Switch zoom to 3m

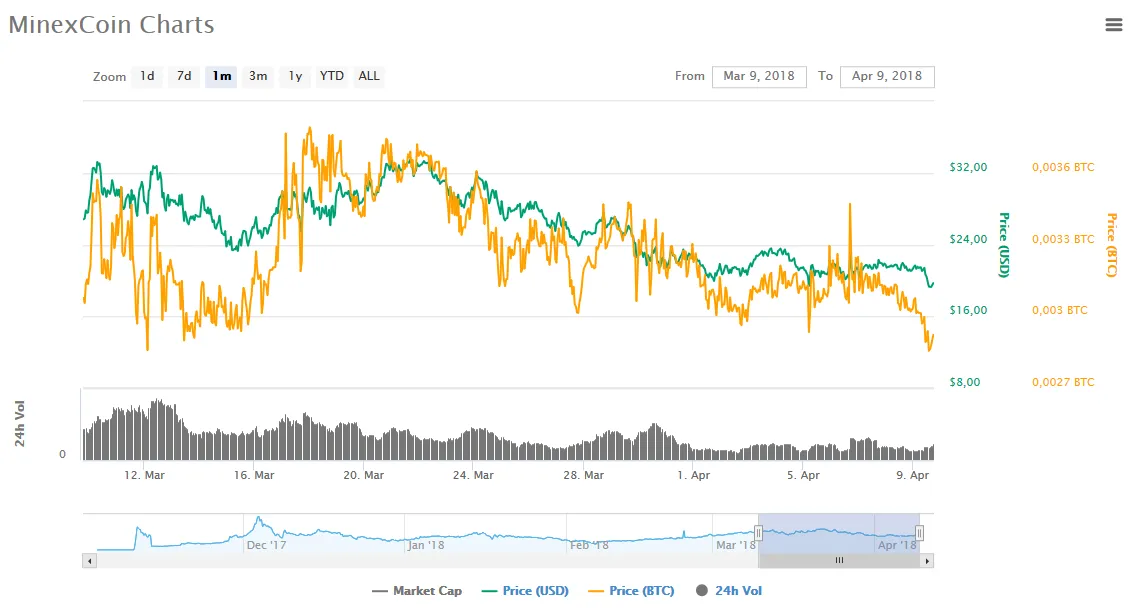tap(258, 76)
